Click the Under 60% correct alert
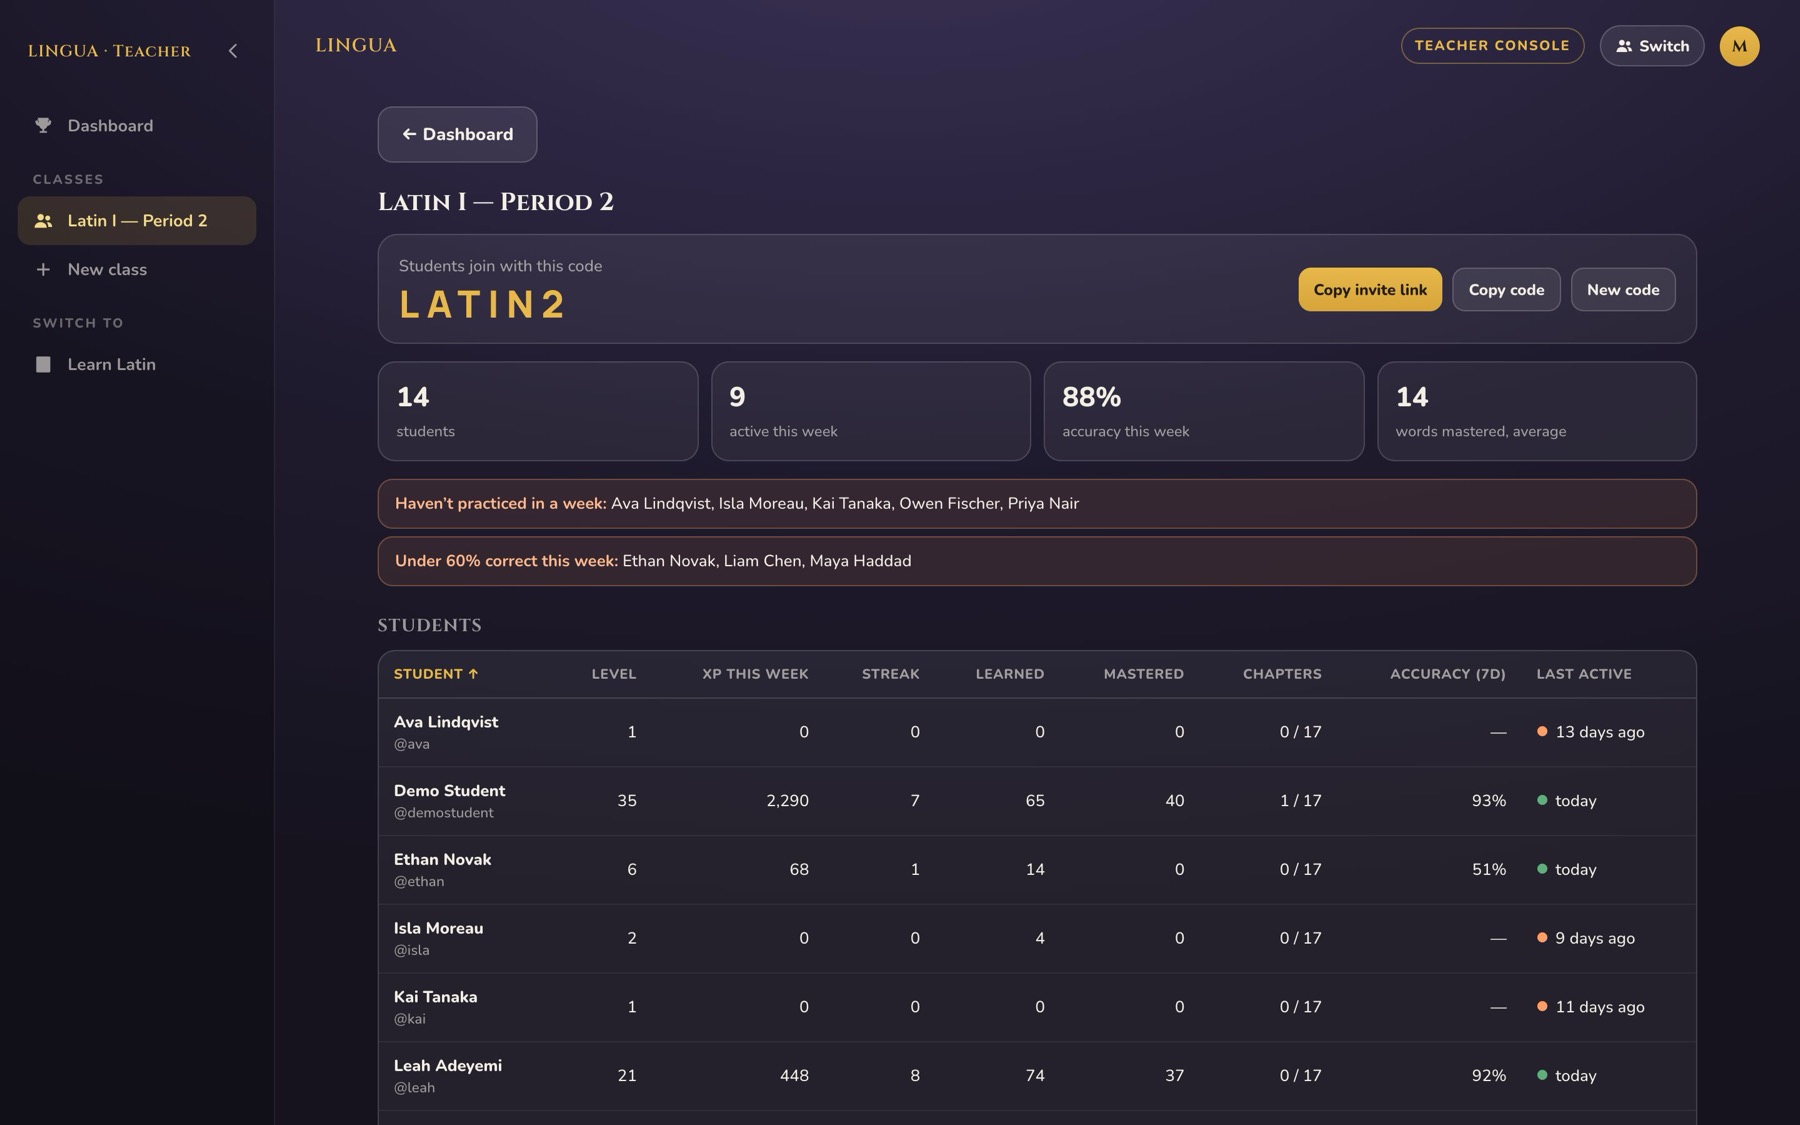This screenshot has height=1125, width=1800. [1037, 561]
